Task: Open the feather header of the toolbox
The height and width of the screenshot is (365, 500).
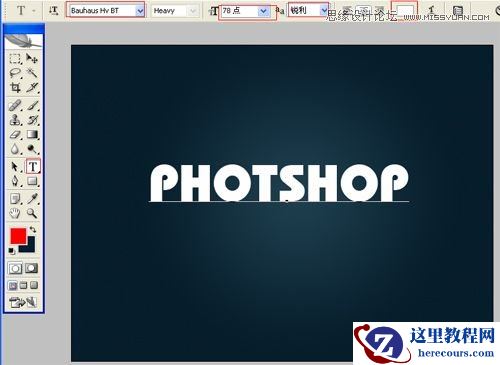Action: pos(23,41)
